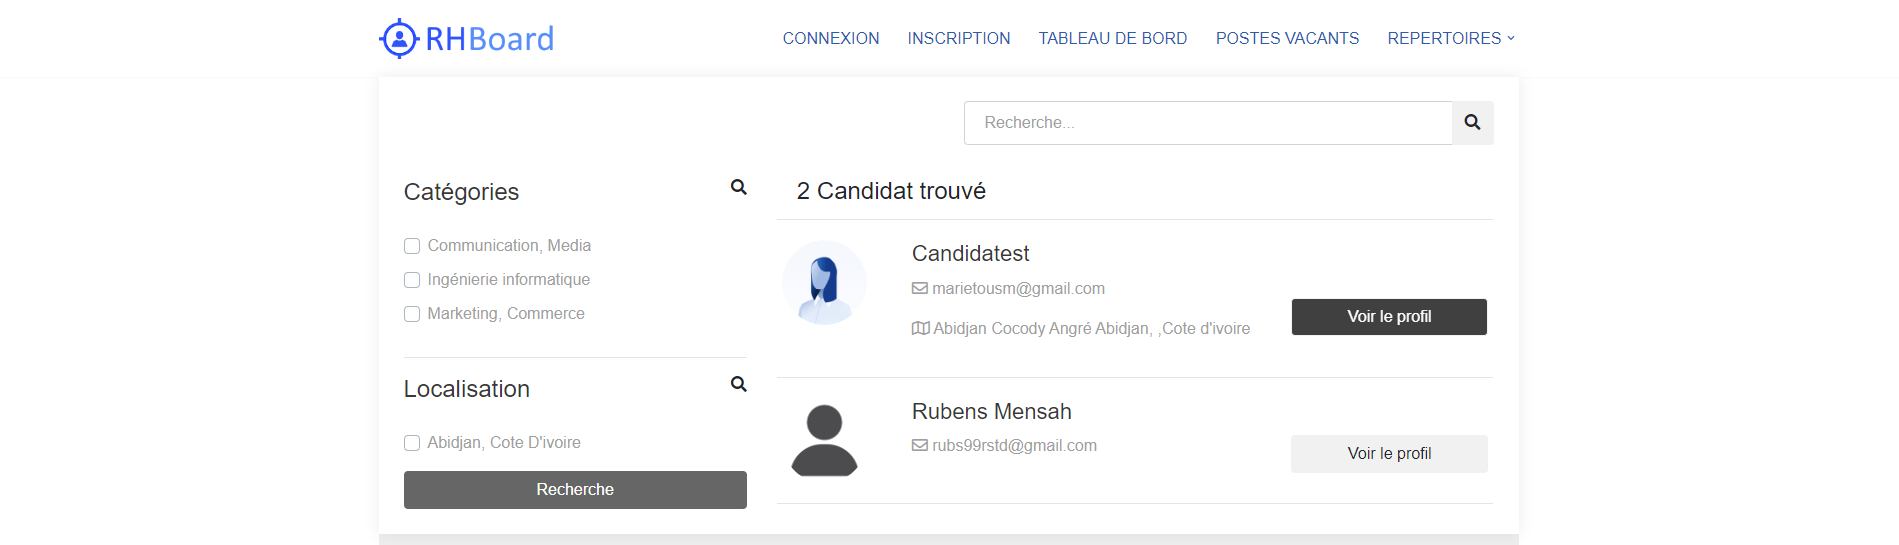Enable the Marketing, Commerce filter checkbox

pos(412,314)
